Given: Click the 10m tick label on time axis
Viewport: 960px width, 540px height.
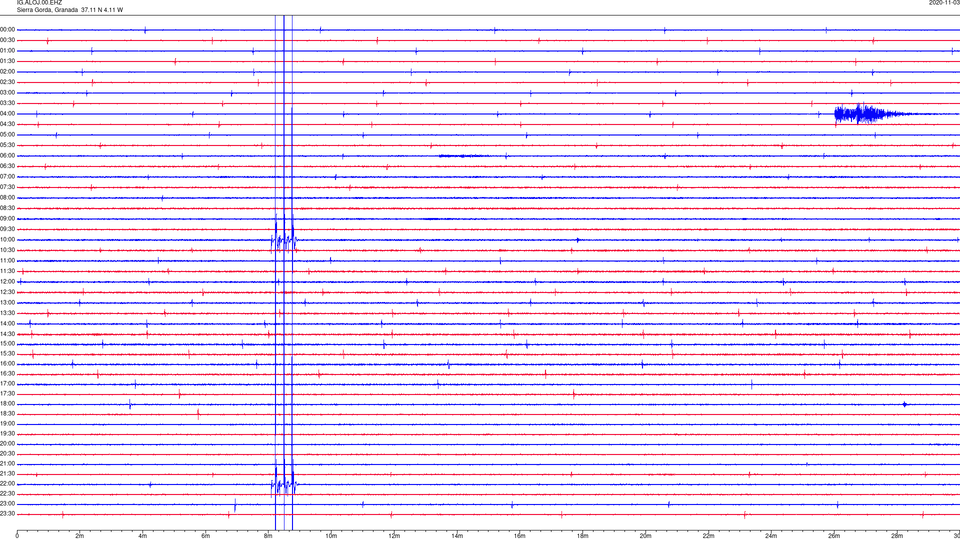Looking at the screenshot, I should tap(331, 536).
